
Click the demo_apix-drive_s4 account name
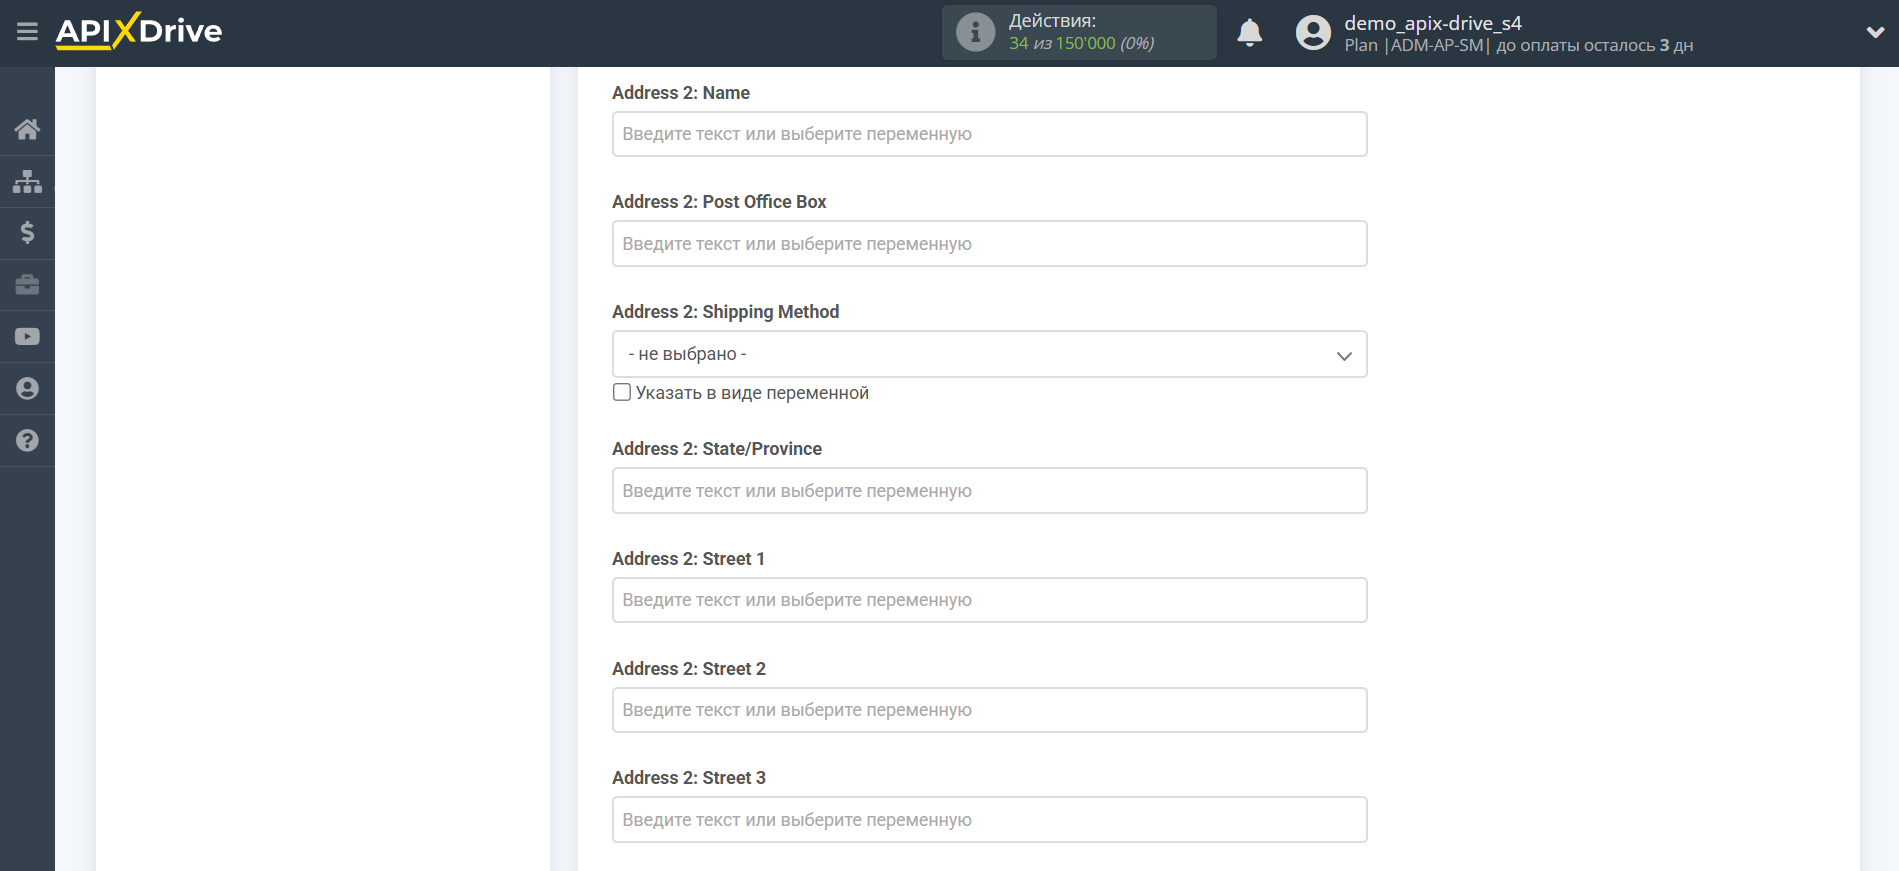pyautogui.click(x=1432, y=23)
